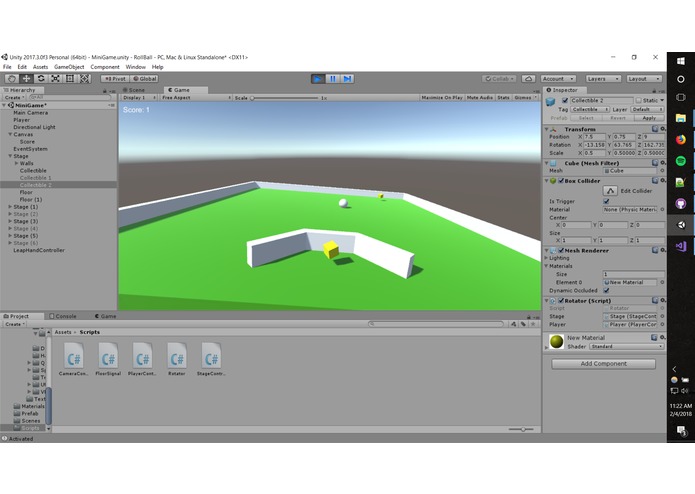
Task: Toggle the Mesh Renderer enabled checkbox
Action: coord(561,250)
